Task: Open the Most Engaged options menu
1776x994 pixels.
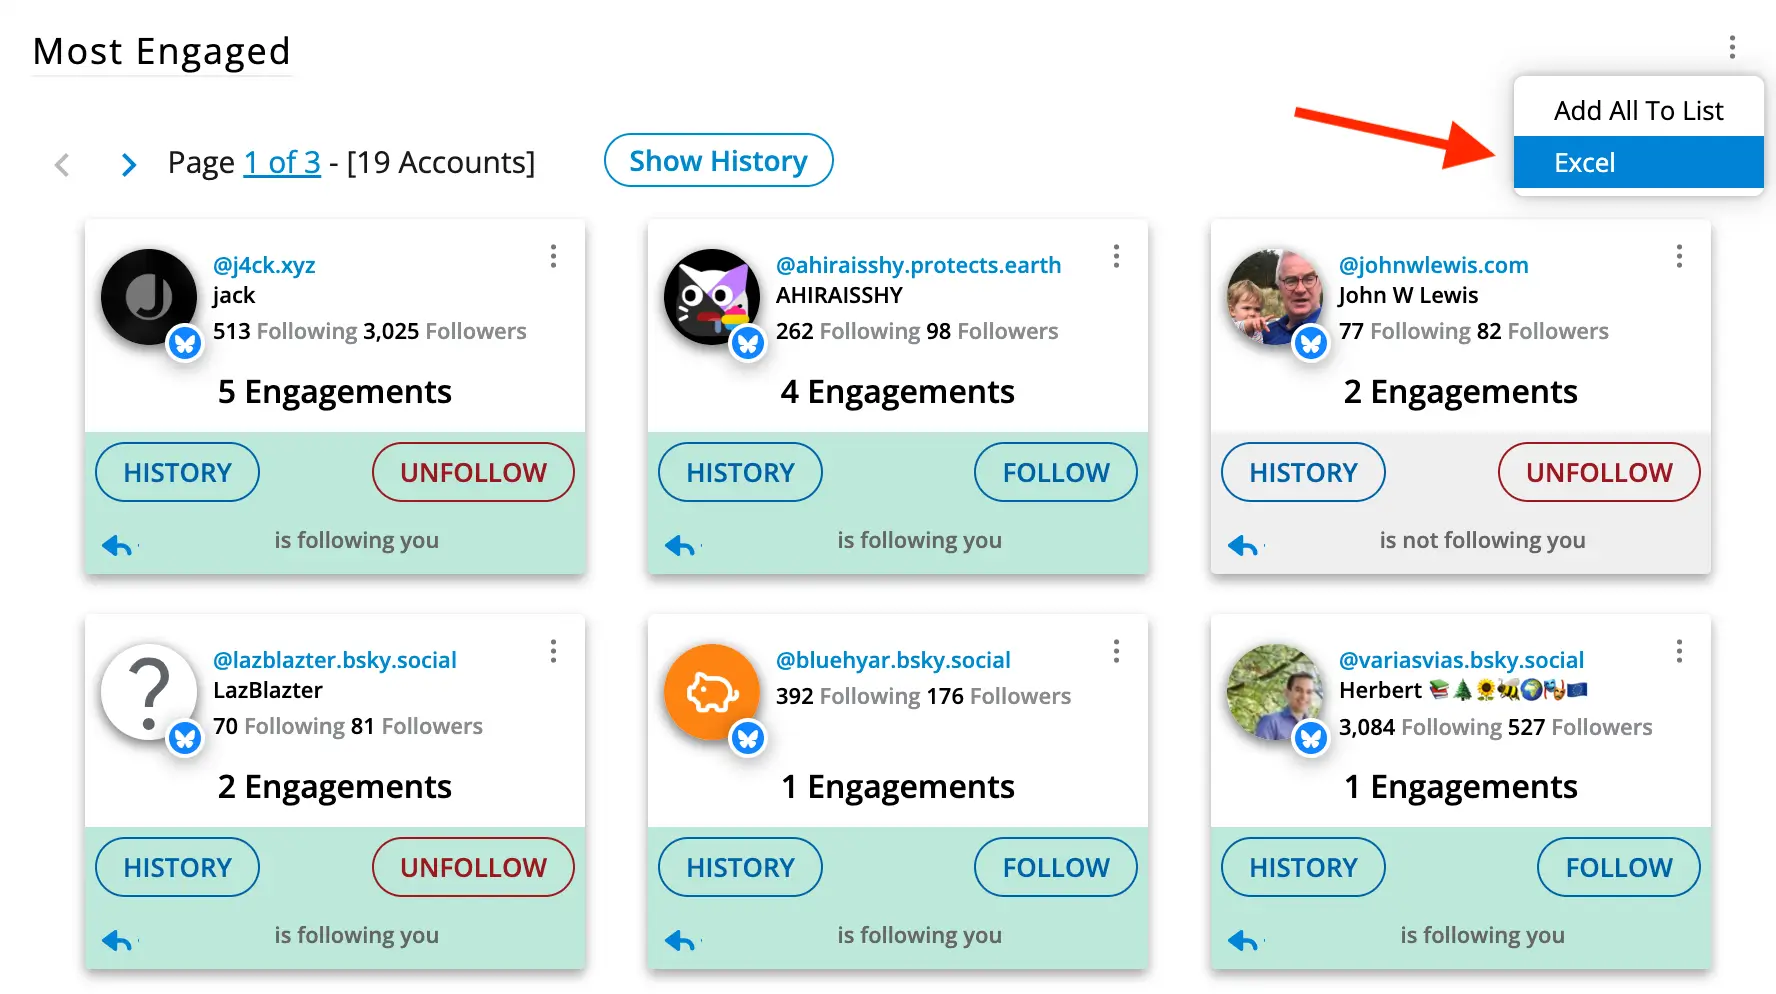Action: 1732,47
